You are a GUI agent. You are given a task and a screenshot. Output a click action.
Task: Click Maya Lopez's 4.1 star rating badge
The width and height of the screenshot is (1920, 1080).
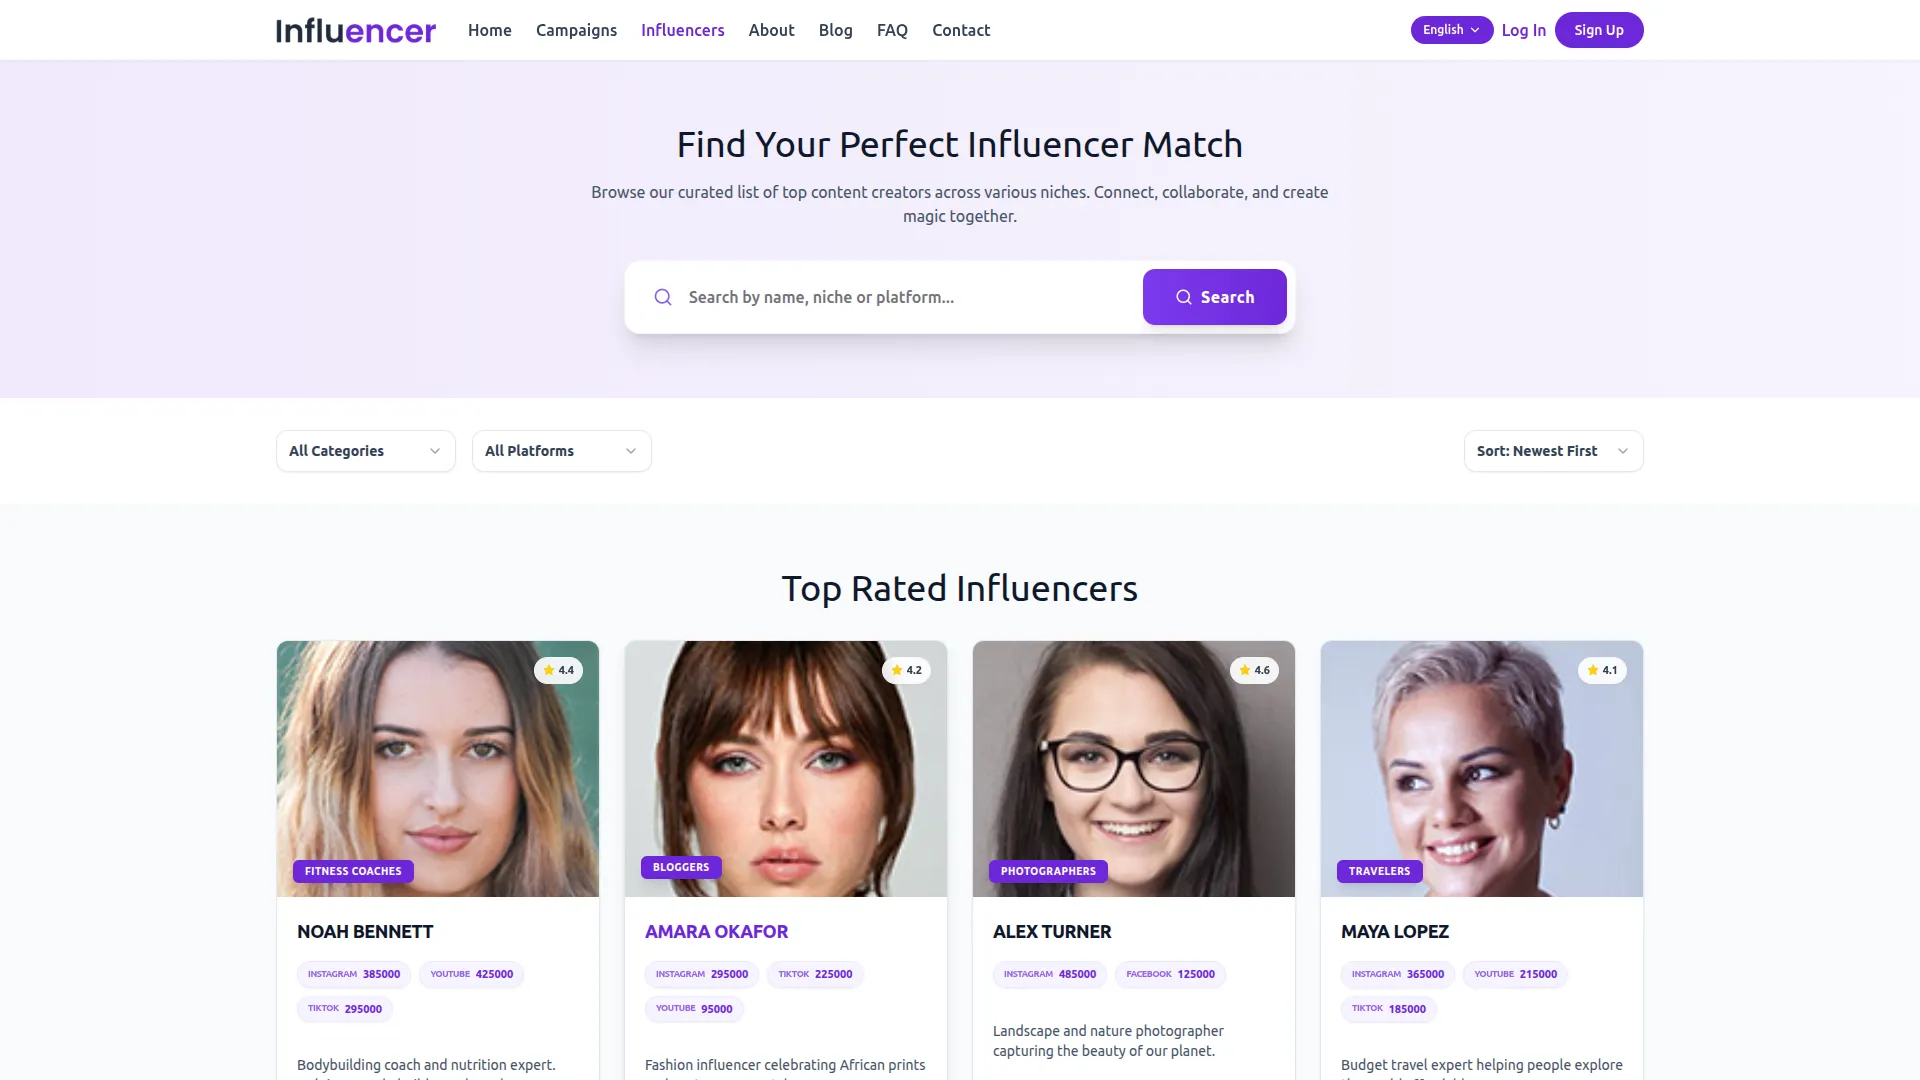1602,670
